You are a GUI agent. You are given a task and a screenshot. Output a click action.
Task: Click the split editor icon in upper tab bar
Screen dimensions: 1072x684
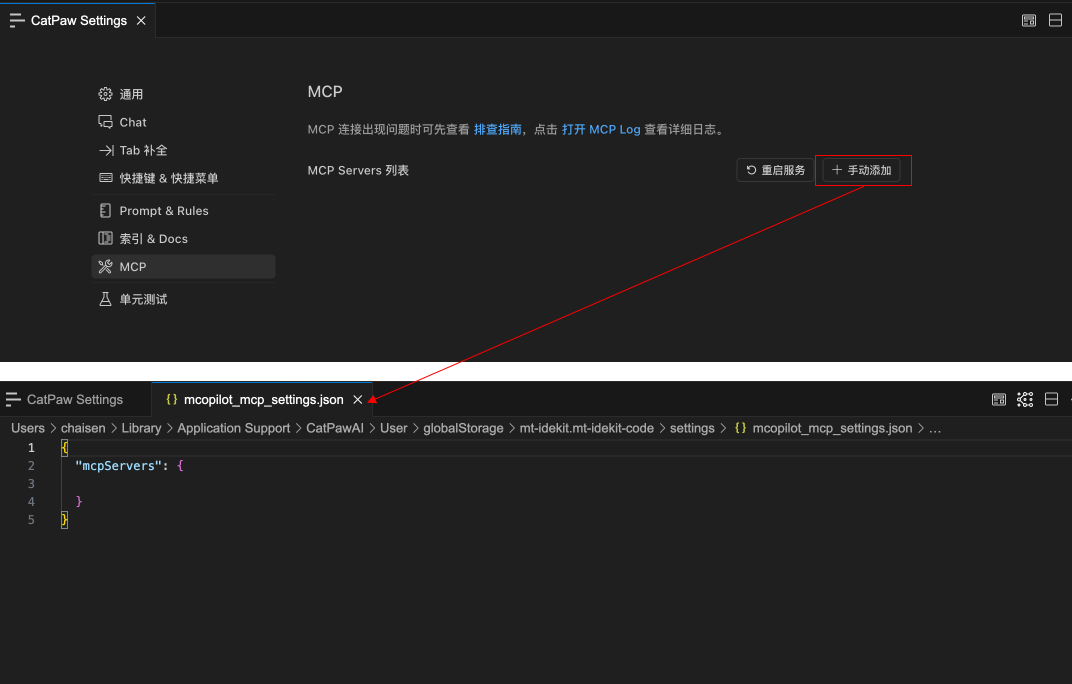1055,20
